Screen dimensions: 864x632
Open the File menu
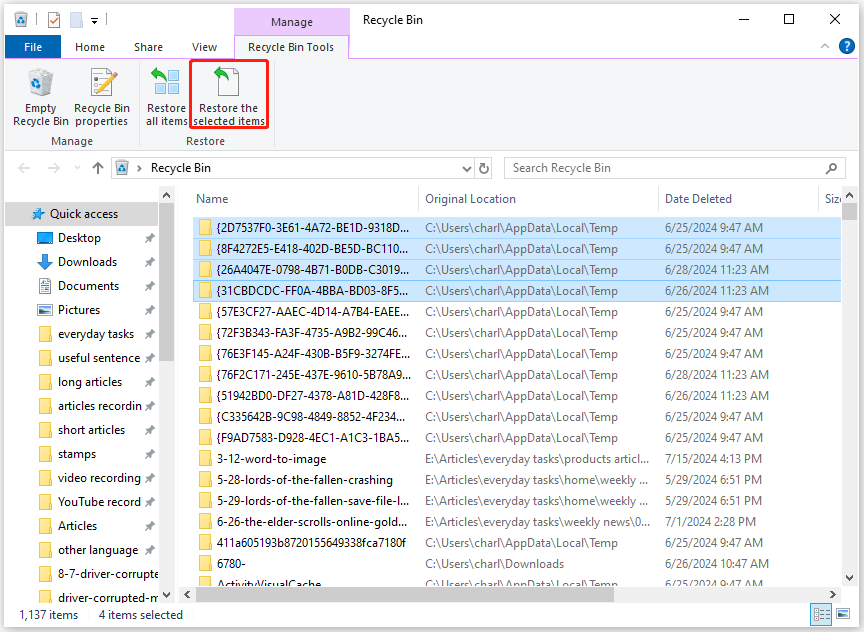(x=33, y=47)
